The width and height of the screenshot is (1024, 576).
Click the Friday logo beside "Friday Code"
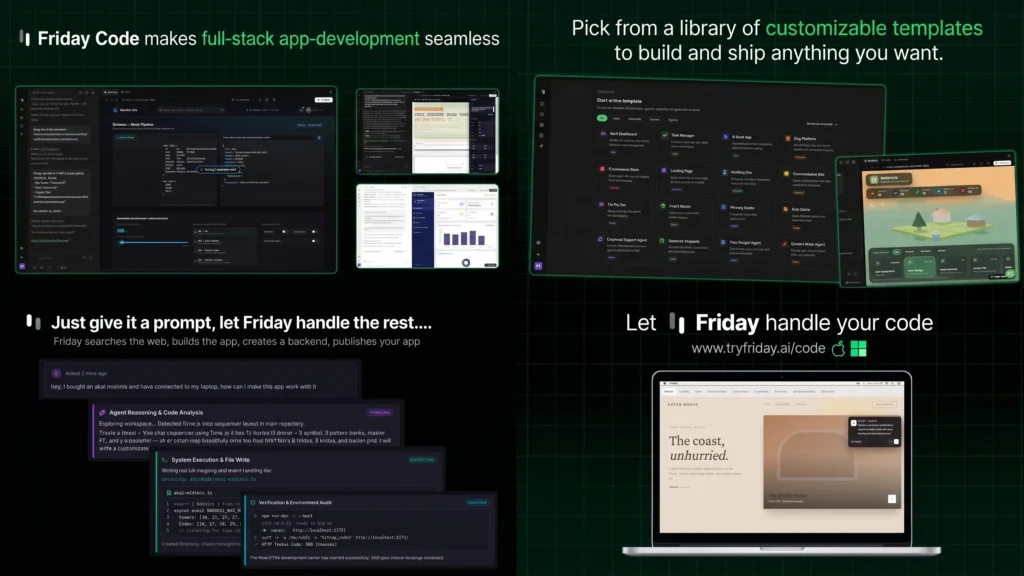(x=25, y=38)
